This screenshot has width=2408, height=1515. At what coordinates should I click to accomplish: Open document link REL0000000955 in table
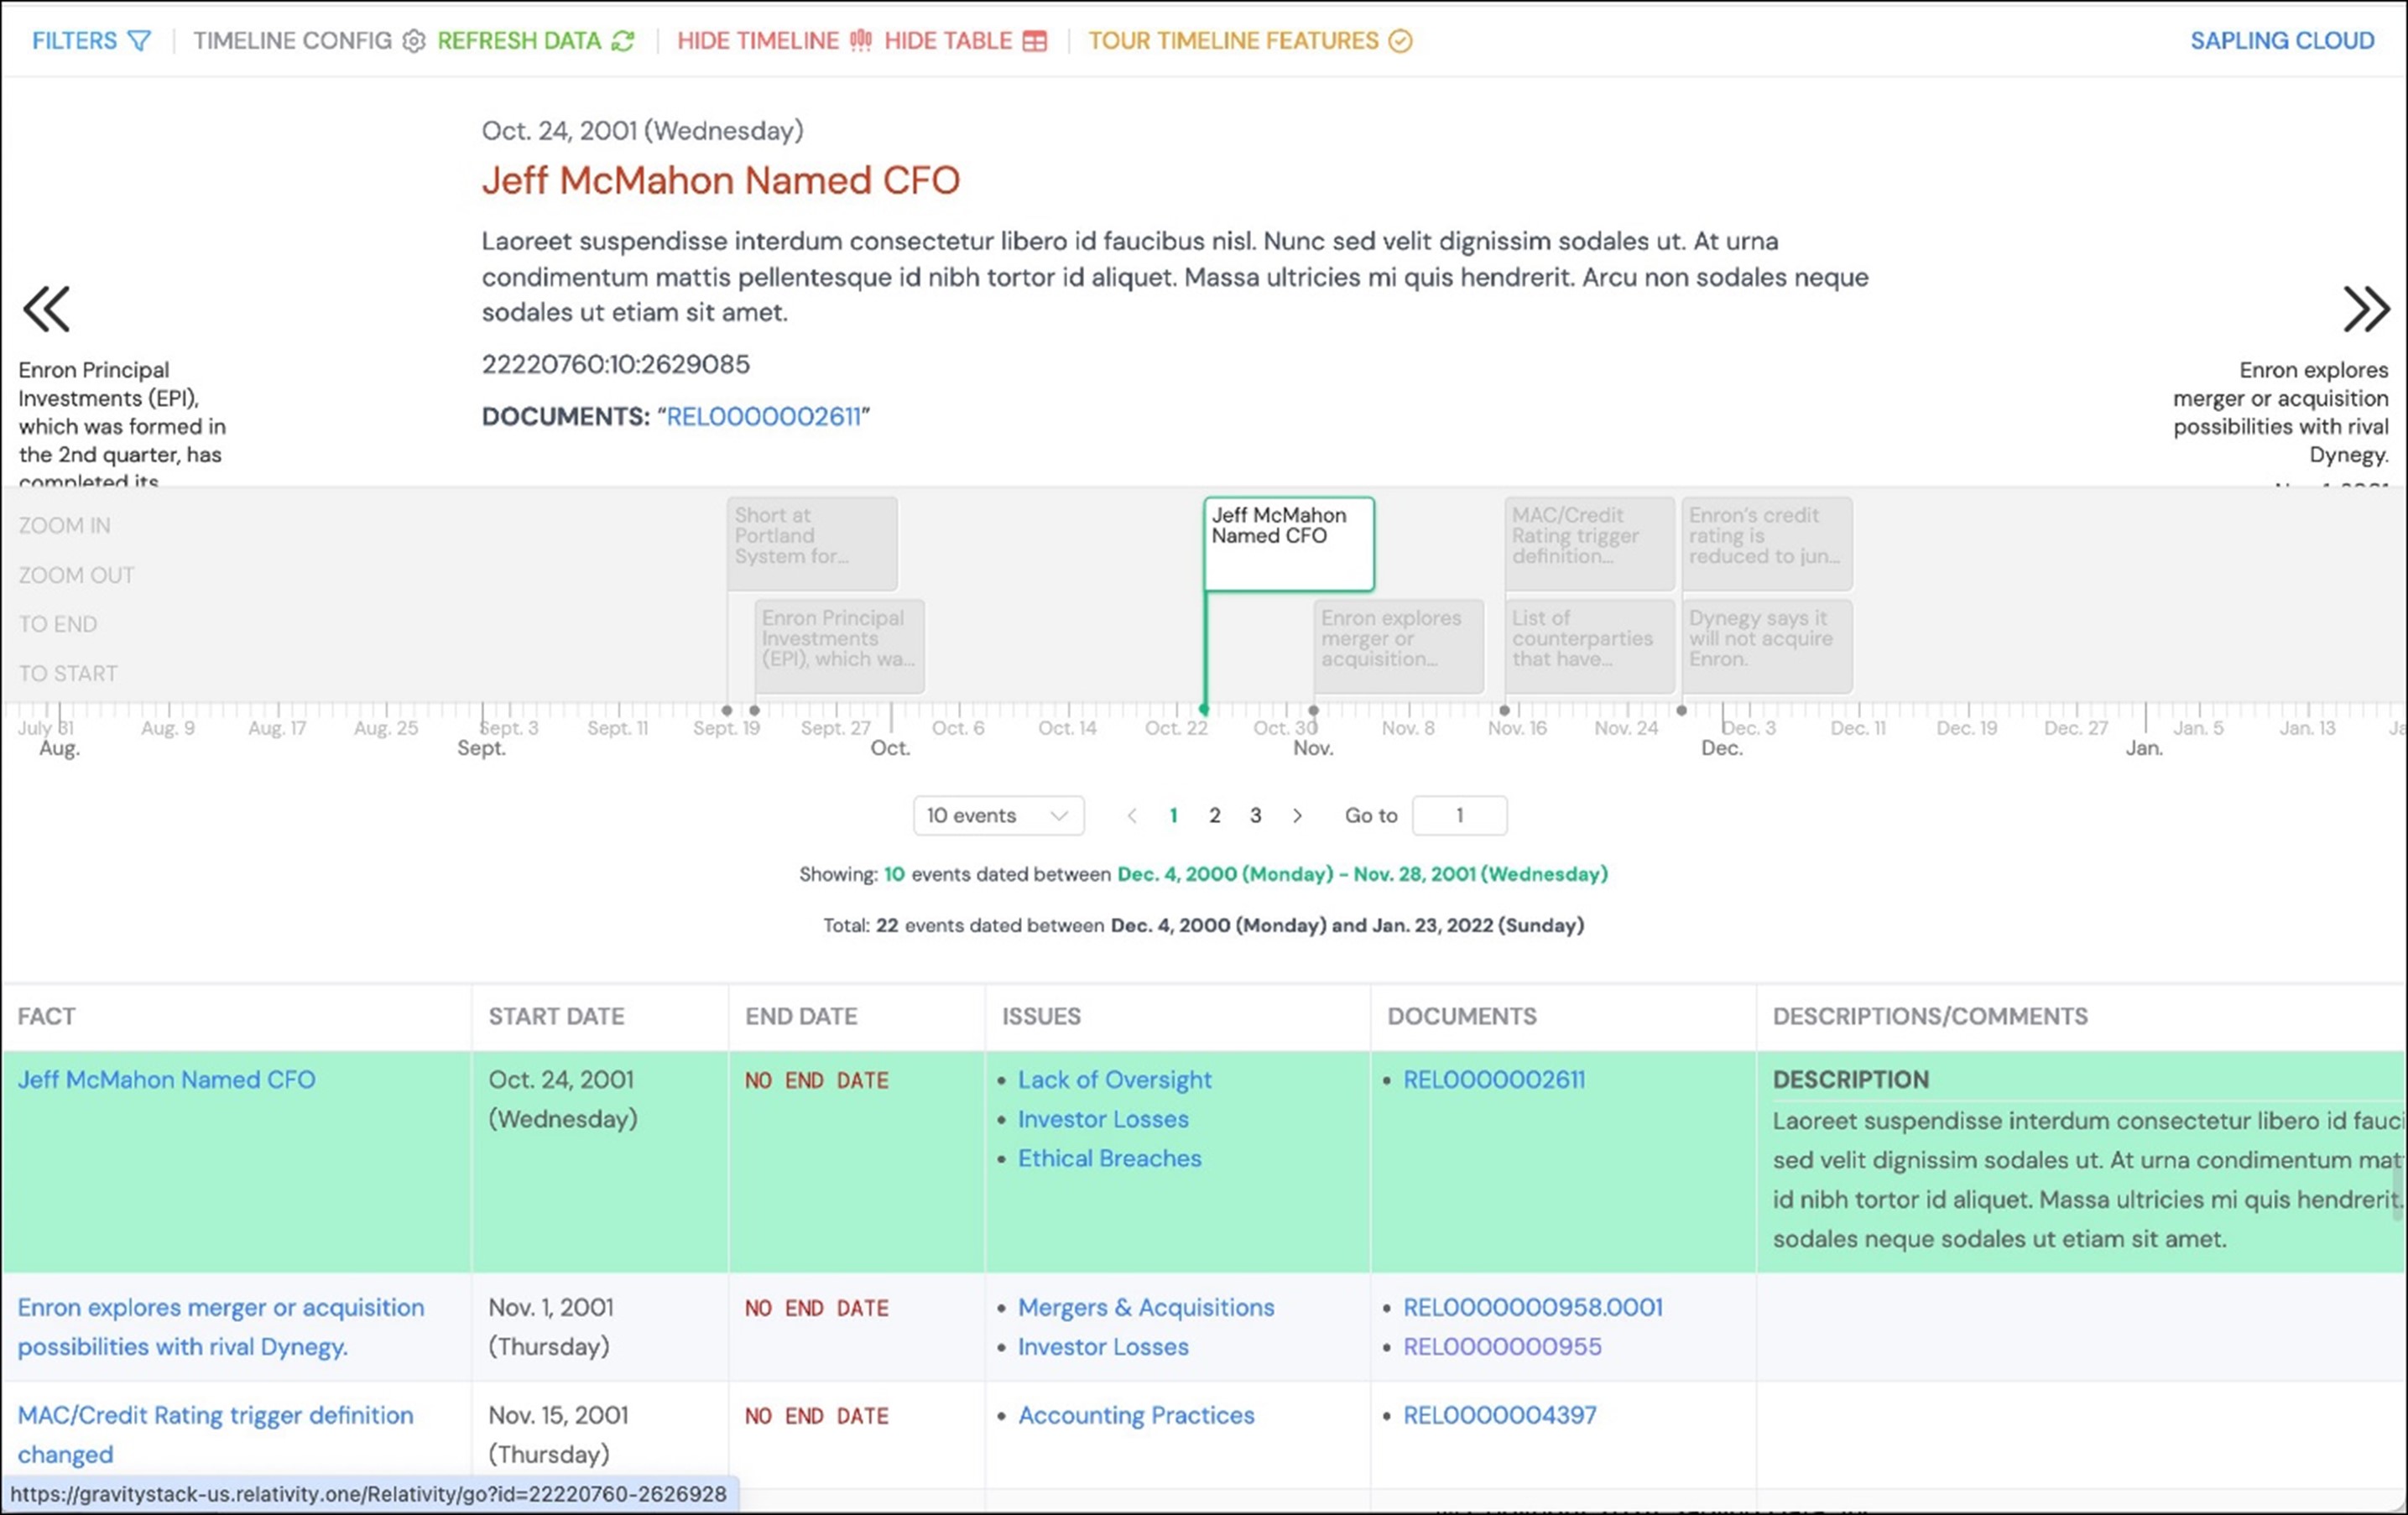pos(1501,1347)
